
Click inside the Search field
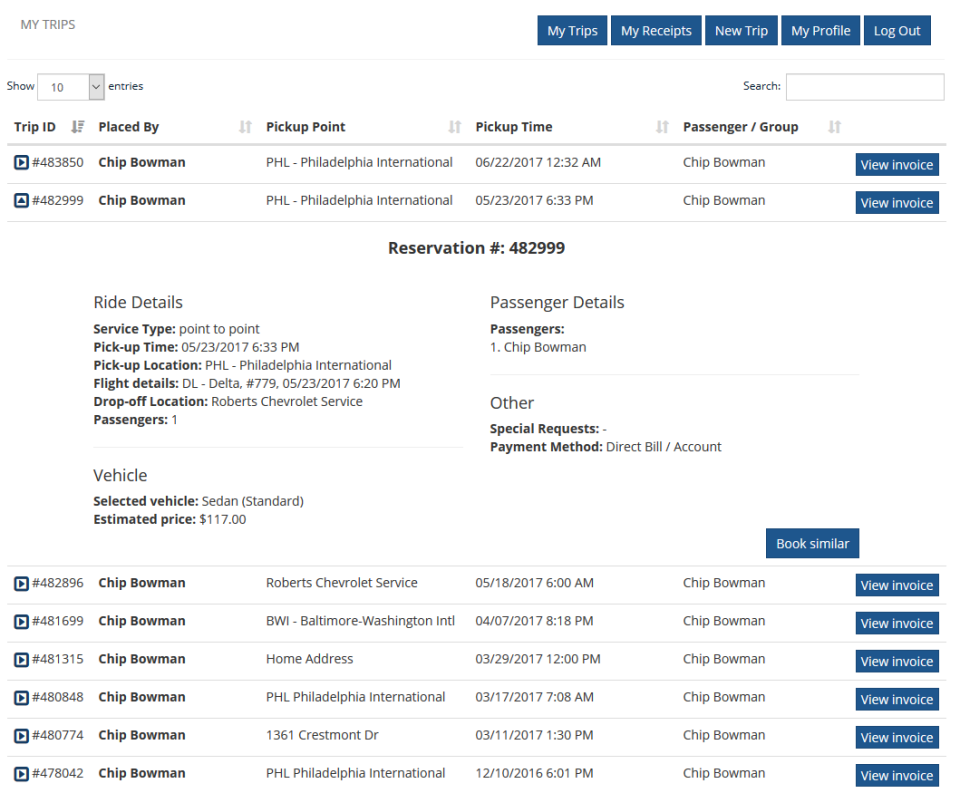click(864, 87)
